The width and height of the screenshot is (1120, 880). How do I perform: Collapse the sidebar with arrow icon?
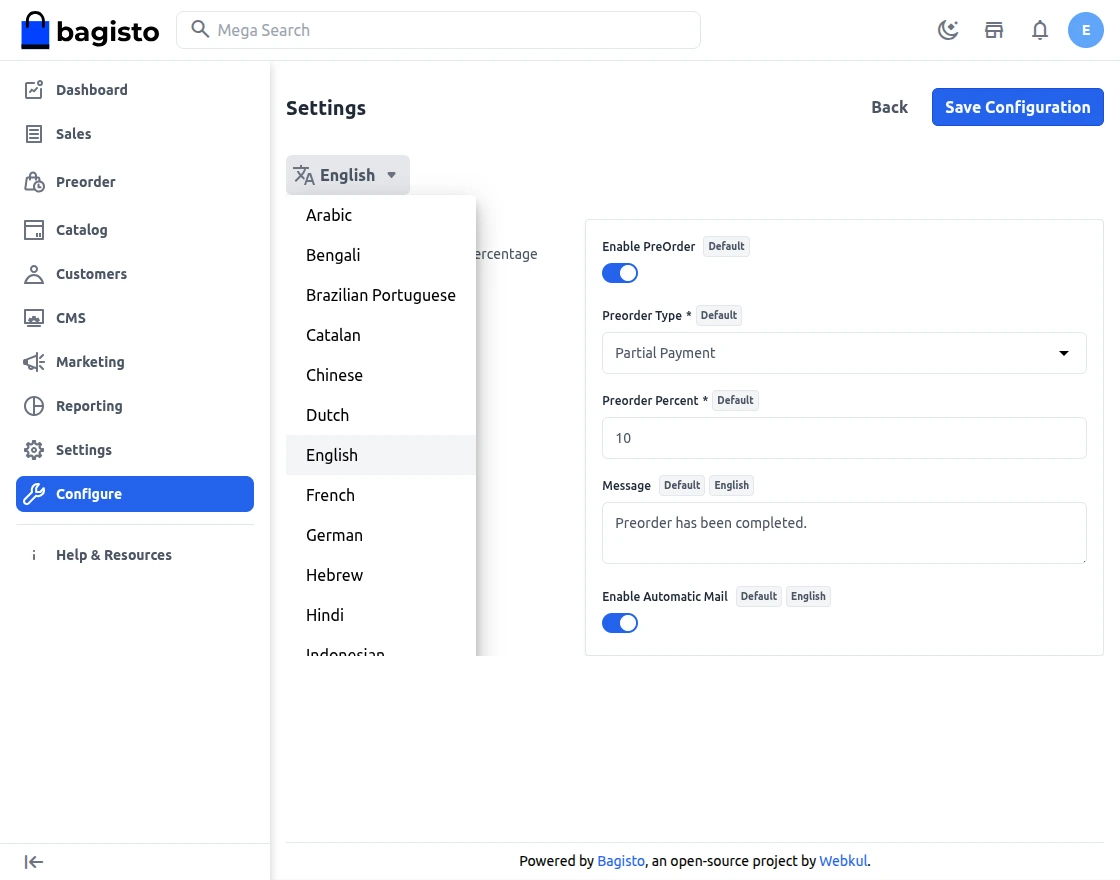click(x=34, y=862)
